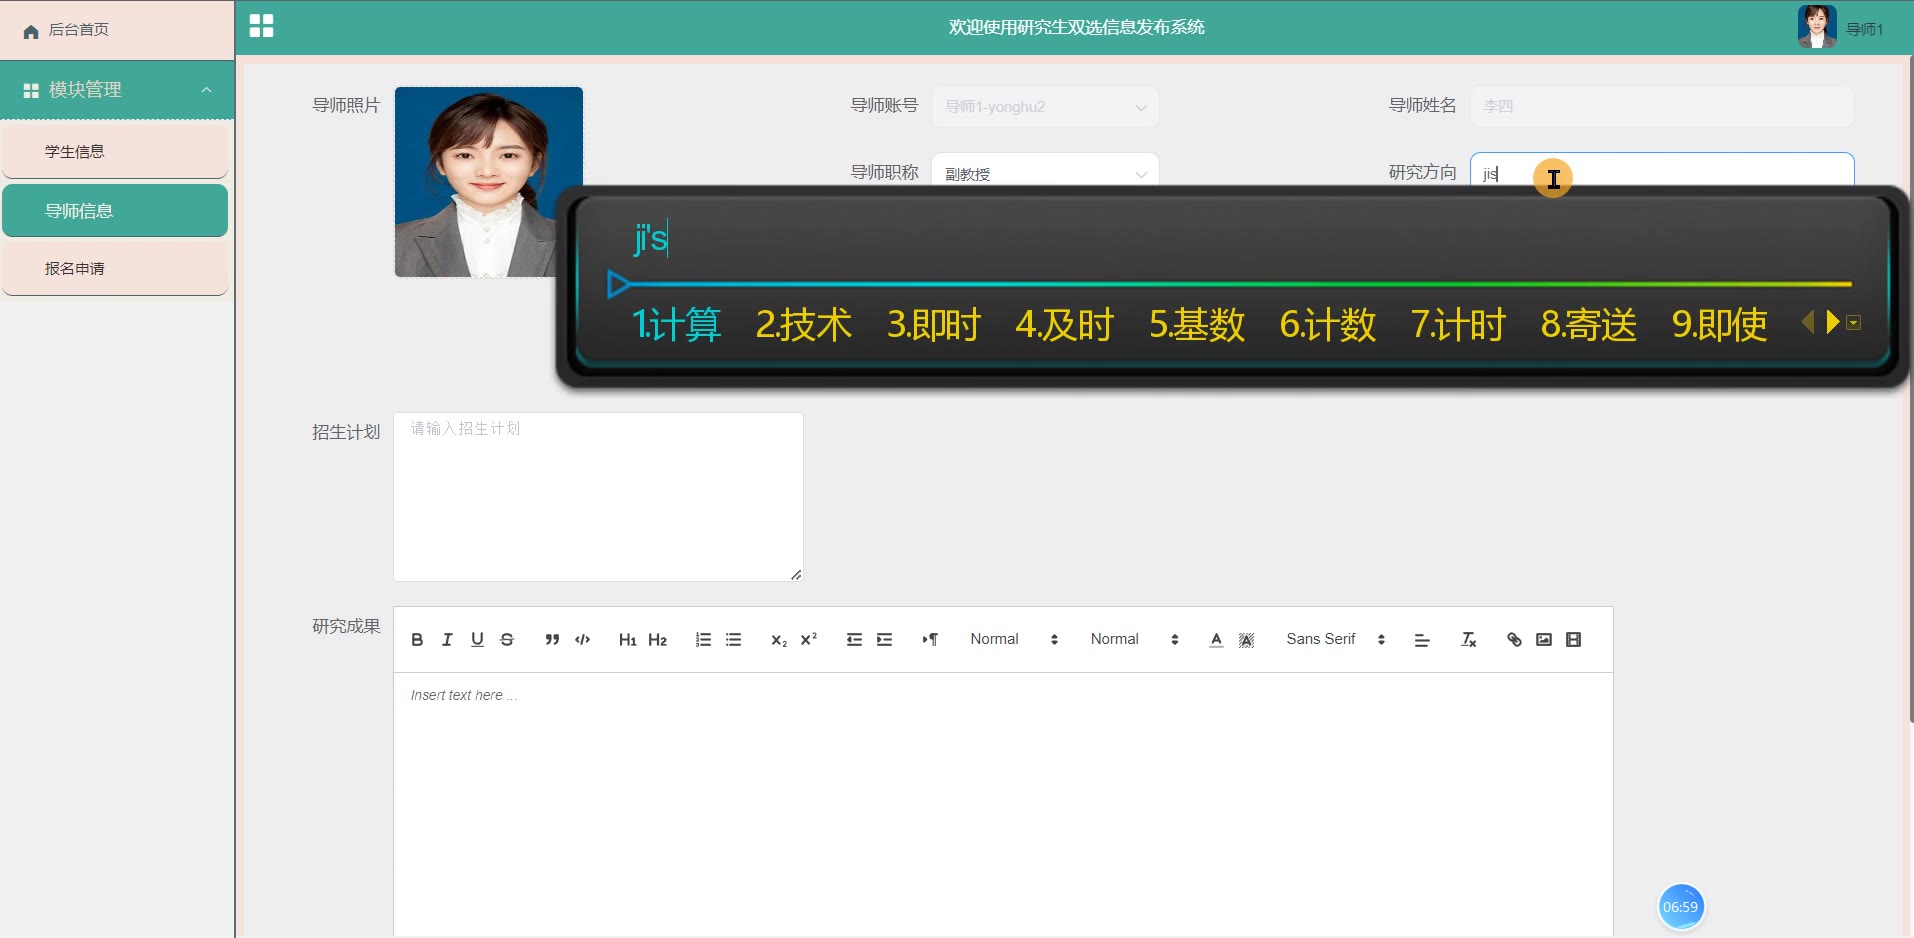Choose IME candidate 5.基数

click(x=1197, y=324)
